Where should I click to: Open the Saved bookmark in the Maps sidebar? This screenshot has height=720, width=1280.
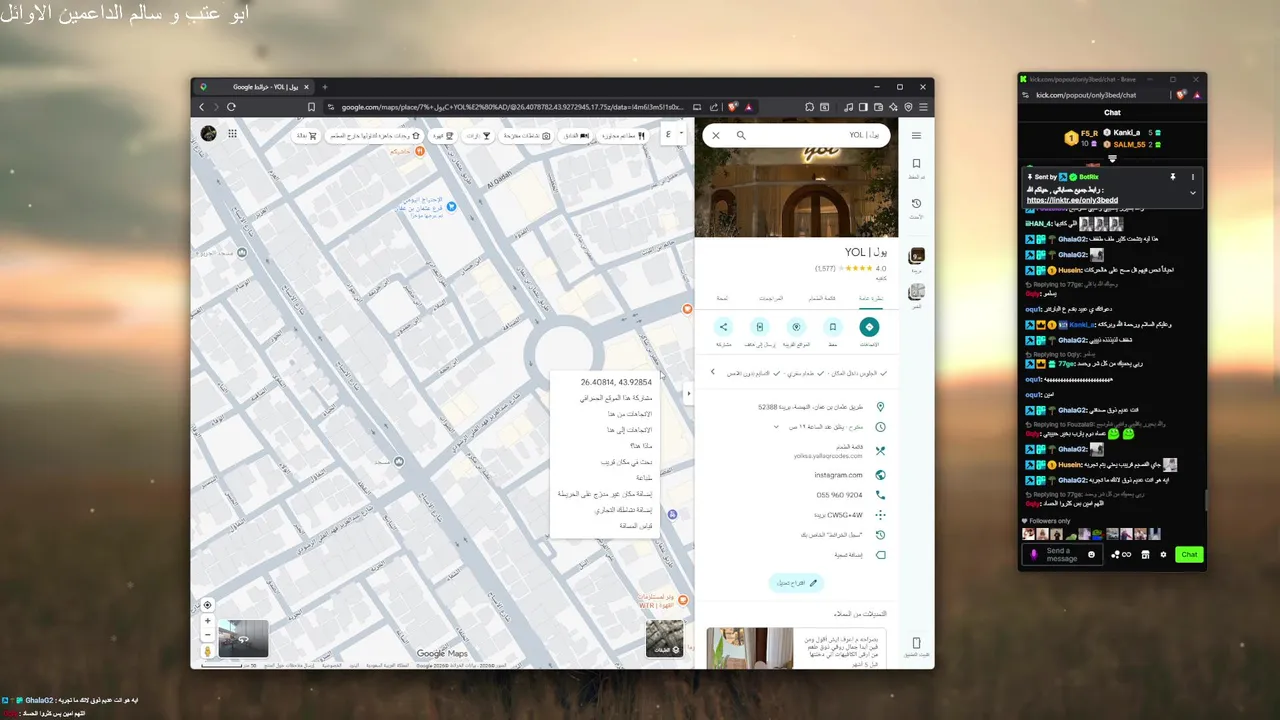point(916,167)
